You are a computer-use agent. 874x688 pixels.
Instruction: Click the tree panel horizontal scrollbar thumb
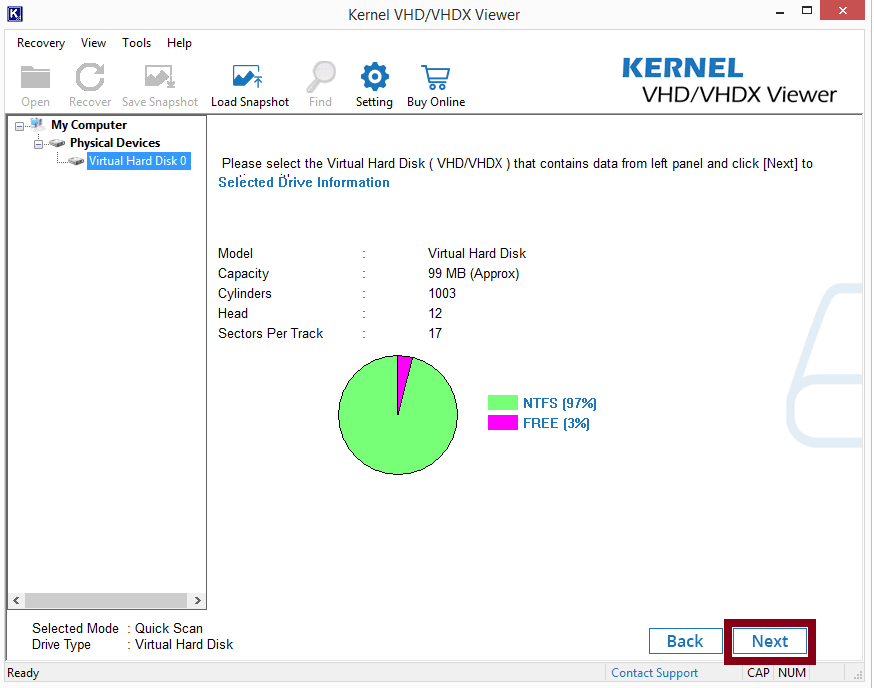coord(106,600)
